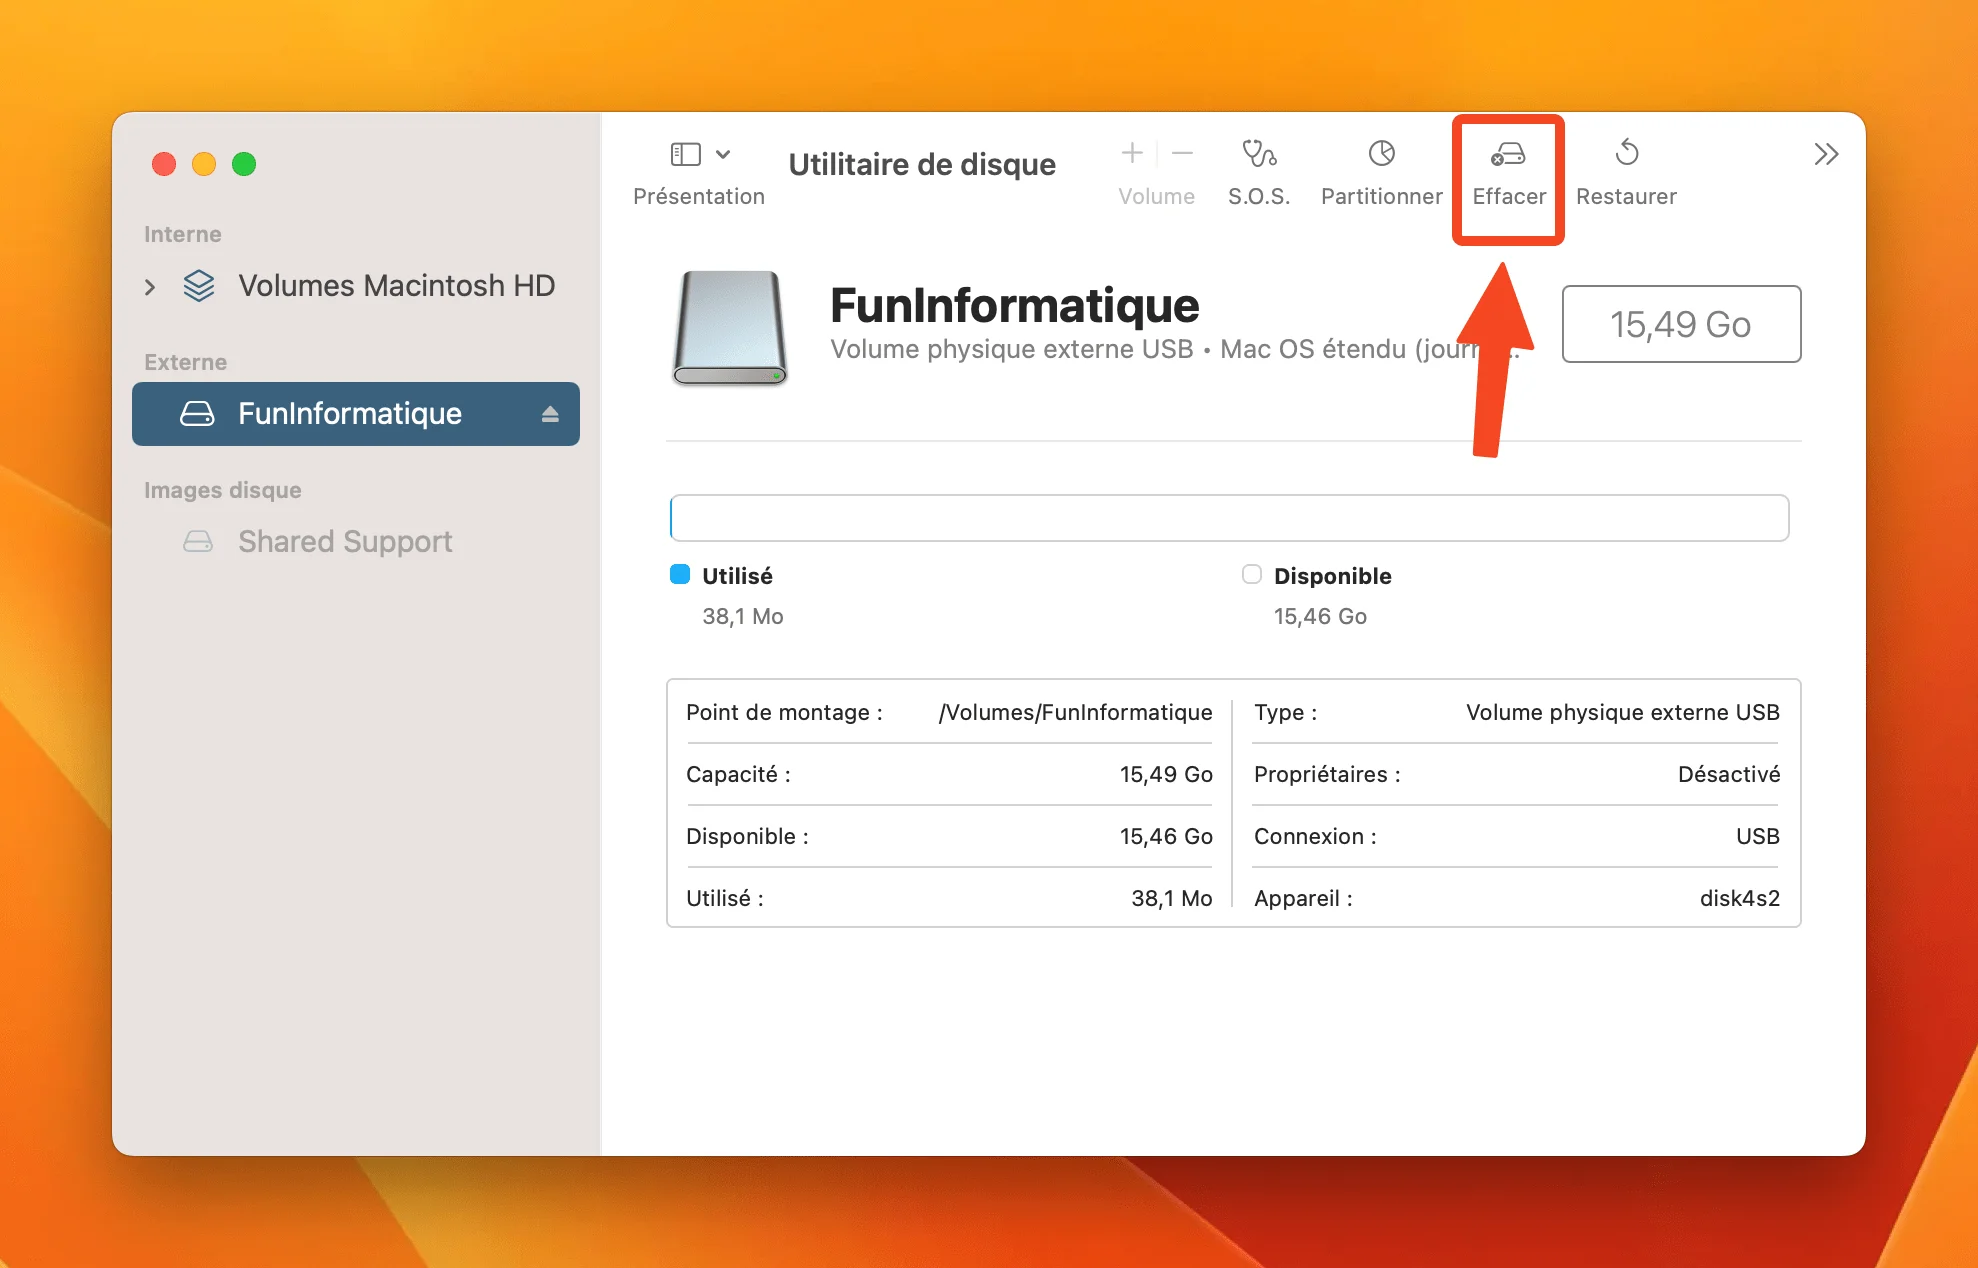Eject the FunInformatique drive
This screenshot has height=1268, width=1978.
pyautogui.click(x=550, y=414)
